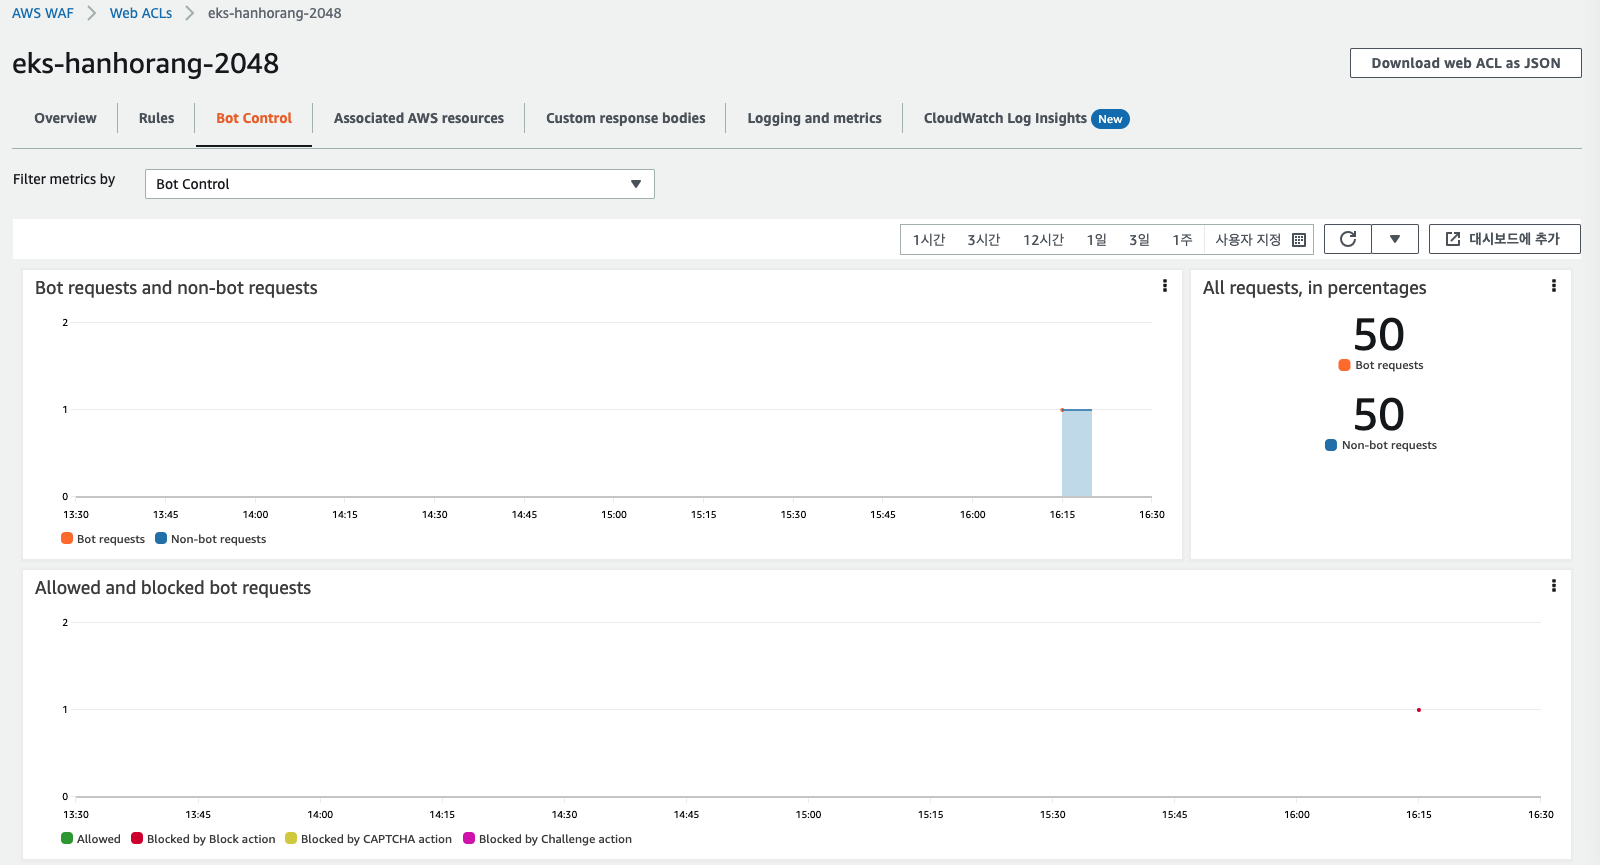Image resolution: width=1600 pixels, height=865 pixels.
Task: Click the Allowed and blocked bot requests title
Action: 173,588
